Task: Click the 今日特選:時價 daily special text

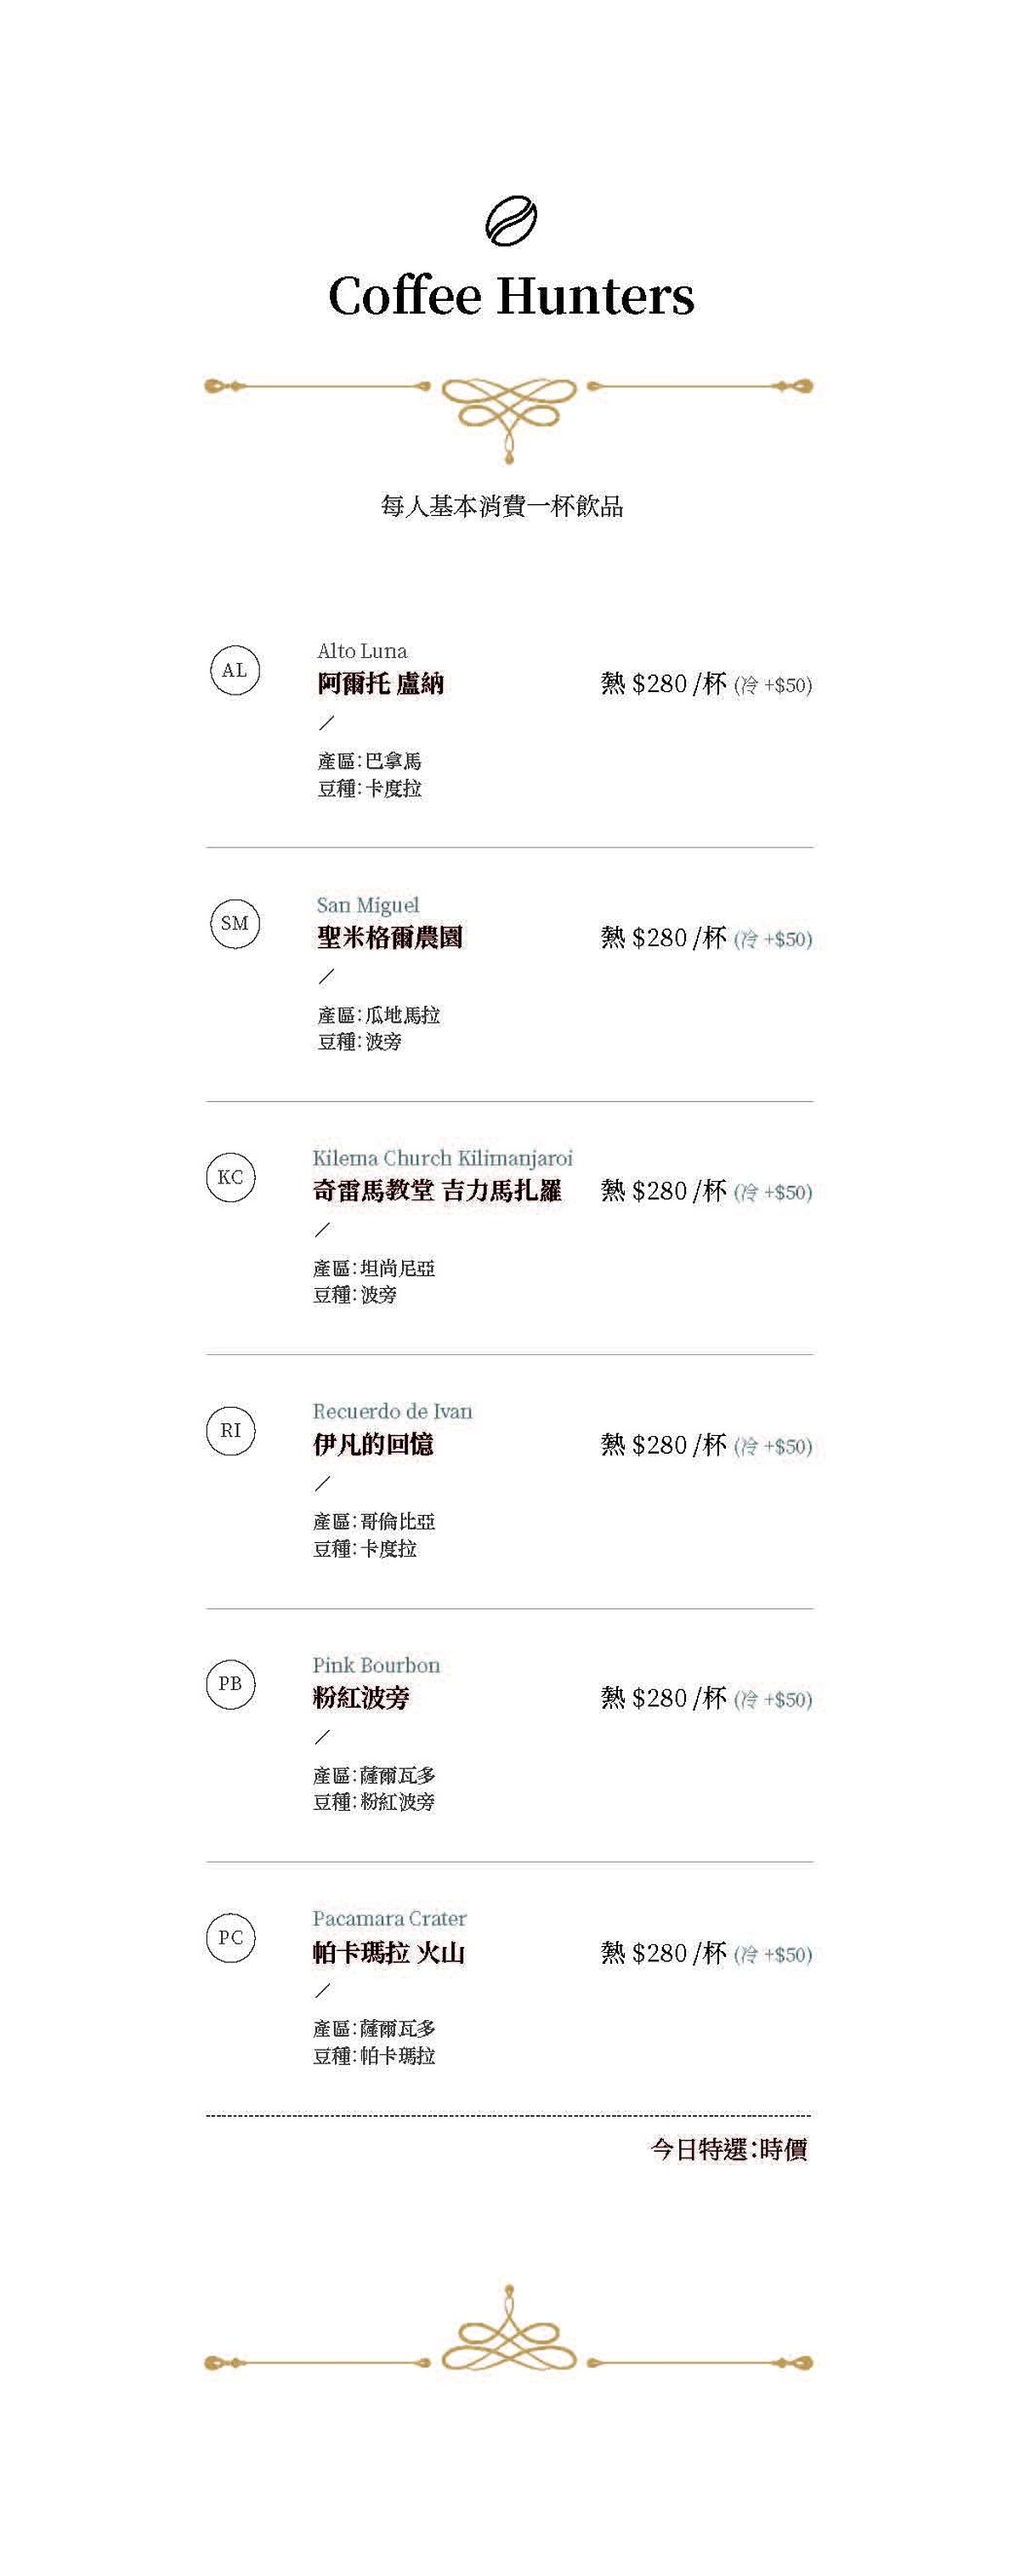Action: 728,2149
